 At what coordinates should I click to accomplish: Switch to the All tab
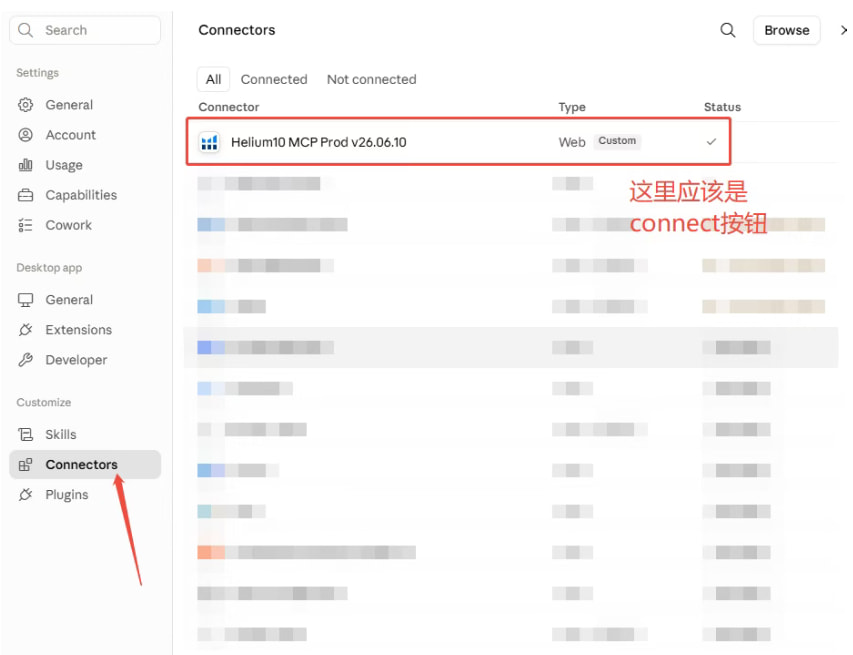213,79
